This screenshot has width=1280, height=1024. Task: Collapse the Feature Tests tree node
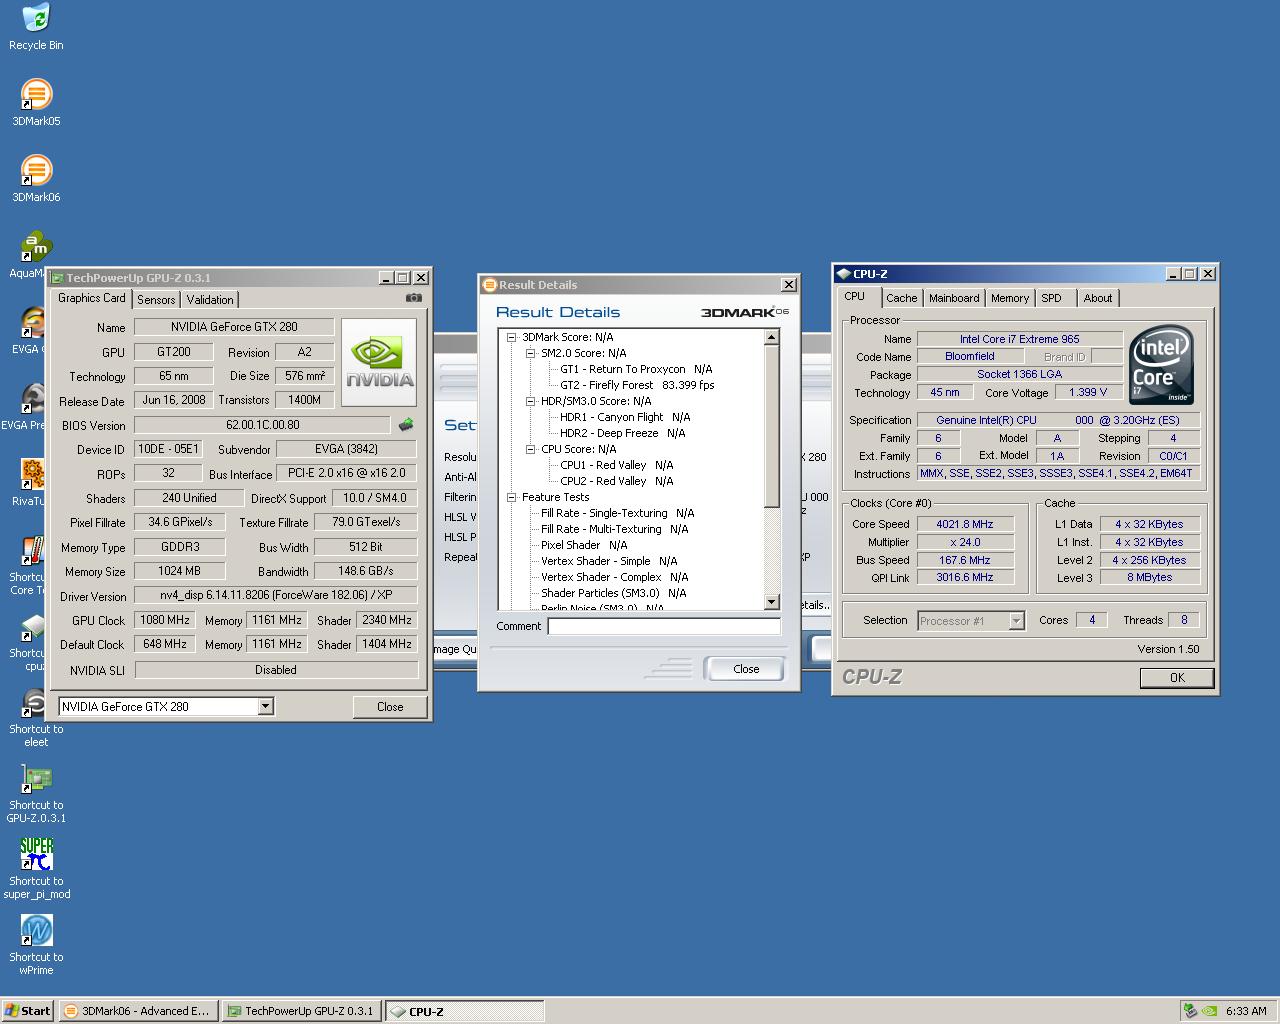tap(512, 497)
